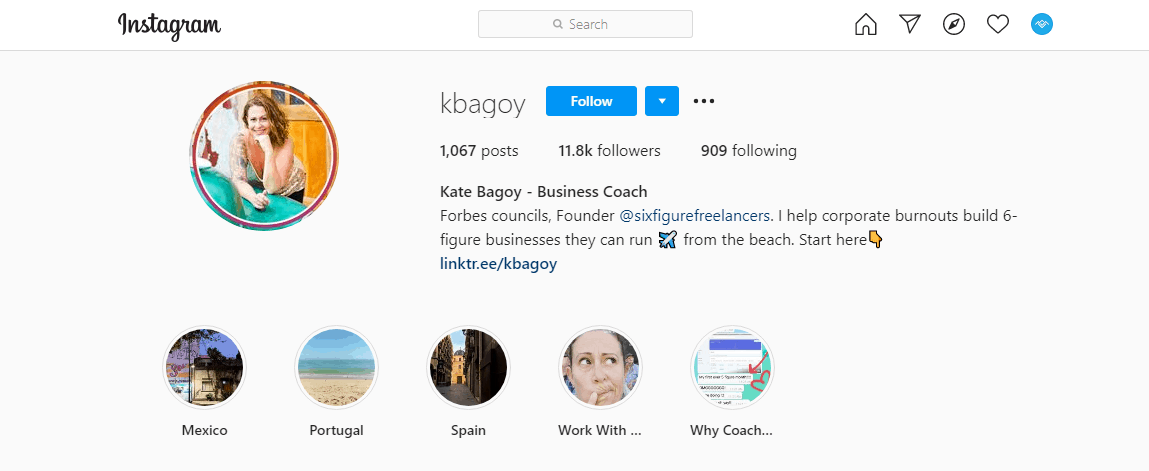1149x471 pixels.
Task: Open the three-dots options menu
Action: pyautogui.click(x=703, y=101)
